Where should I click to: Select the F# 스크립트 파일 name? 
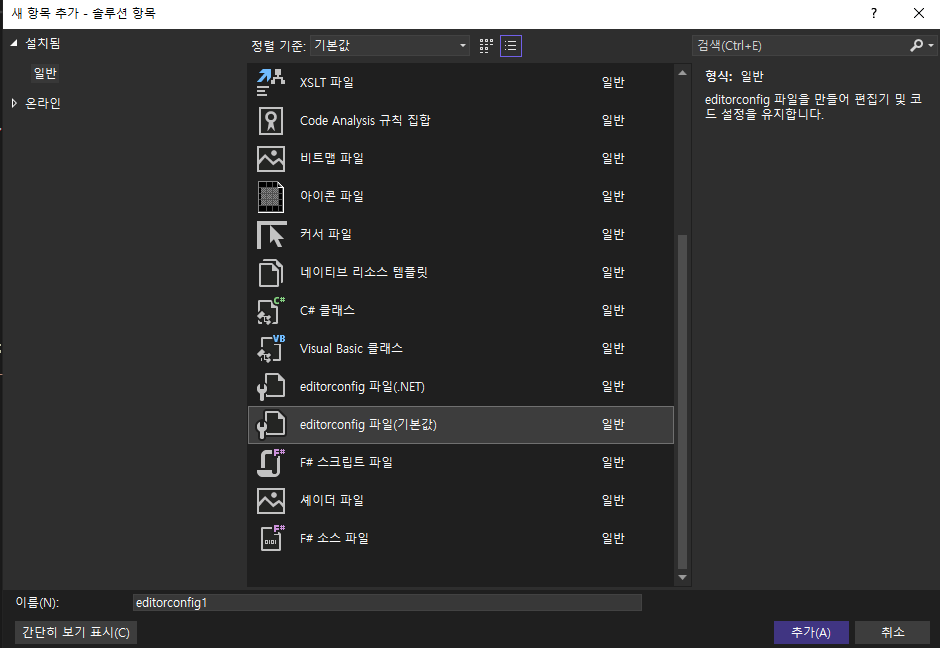[x=346, y=462]
